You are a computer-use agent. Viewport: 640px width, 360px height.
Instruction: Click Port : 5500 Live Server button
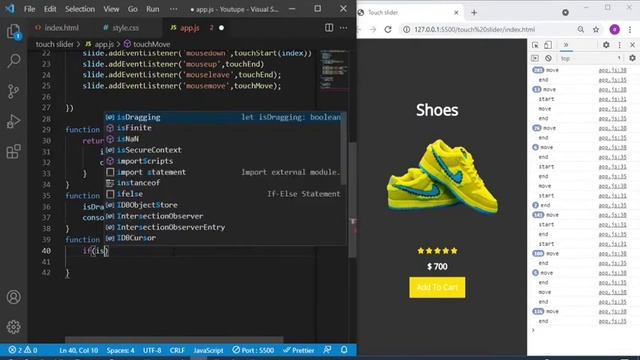point(253,350)
